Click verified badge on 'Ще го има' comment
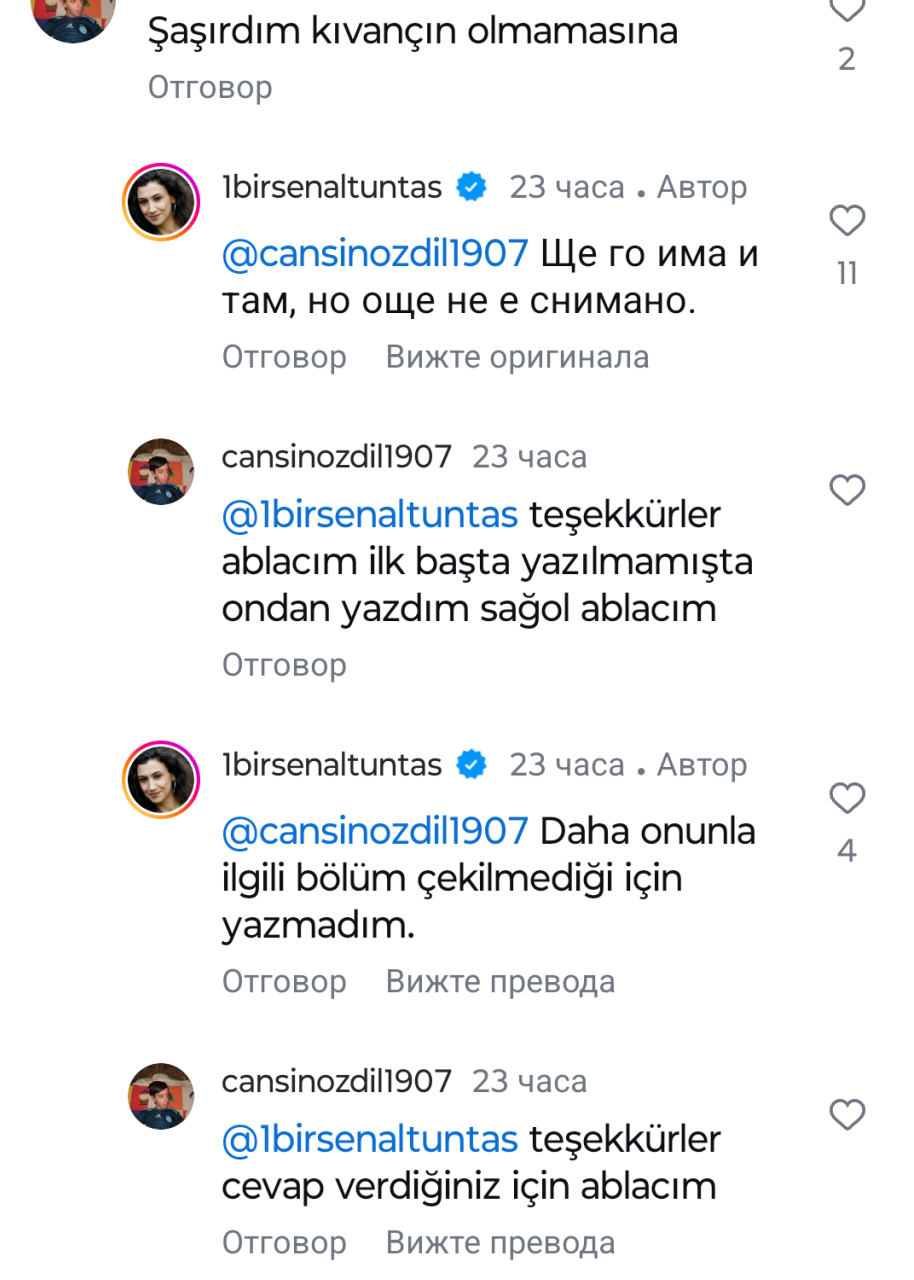914x1280 pixels. coord(472,187)
